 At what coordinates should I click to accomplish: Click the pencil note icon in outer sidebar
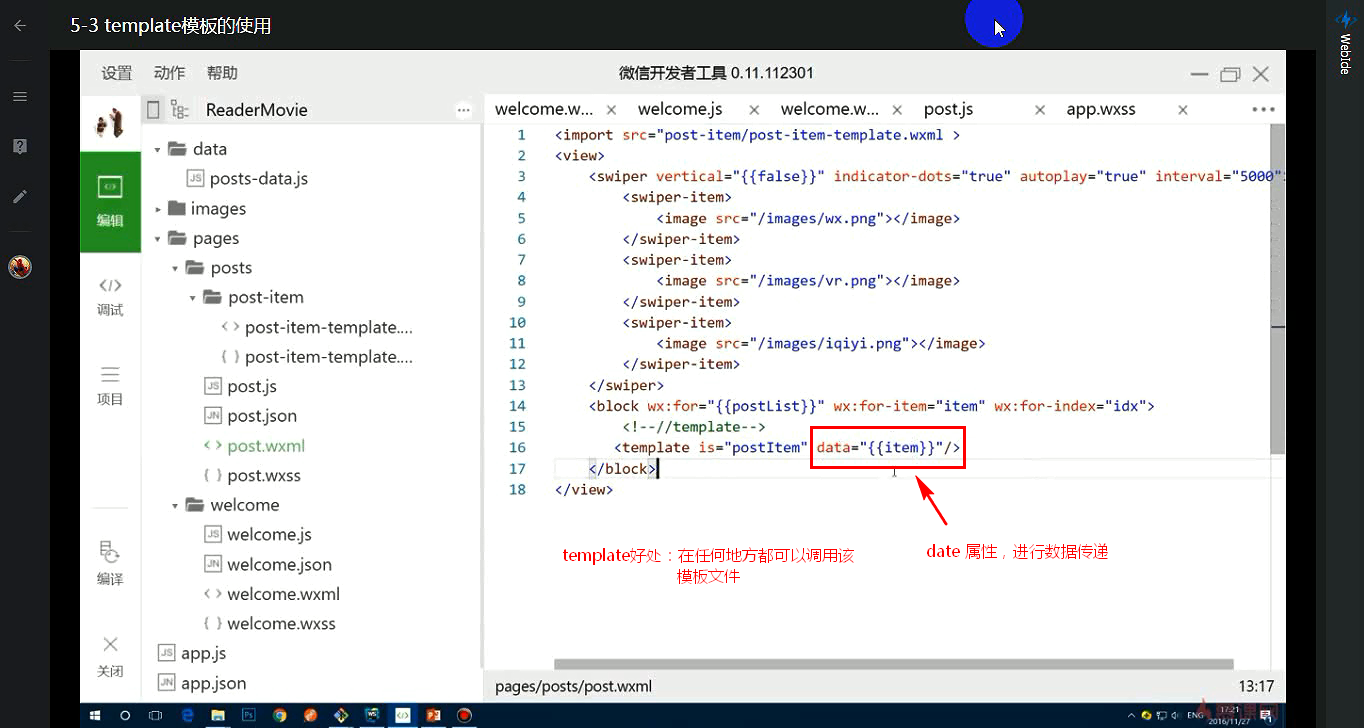[x=19, y=196]
